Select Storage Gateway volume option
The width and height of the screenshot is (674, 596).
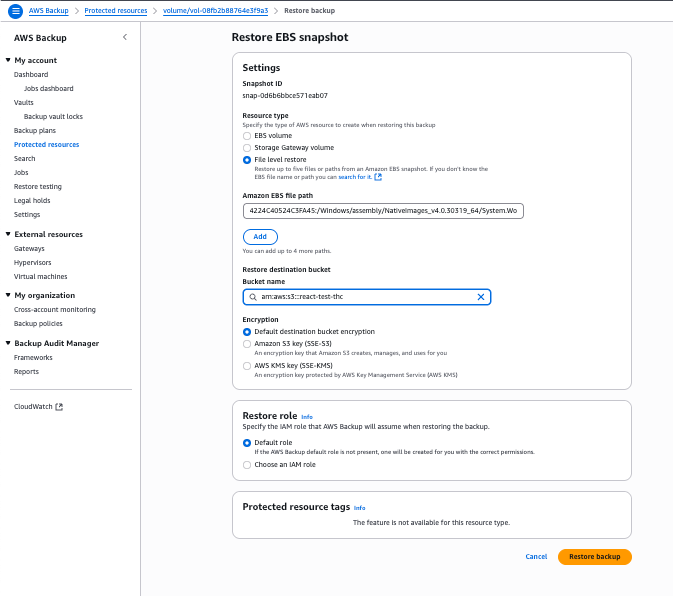(247, 148)
